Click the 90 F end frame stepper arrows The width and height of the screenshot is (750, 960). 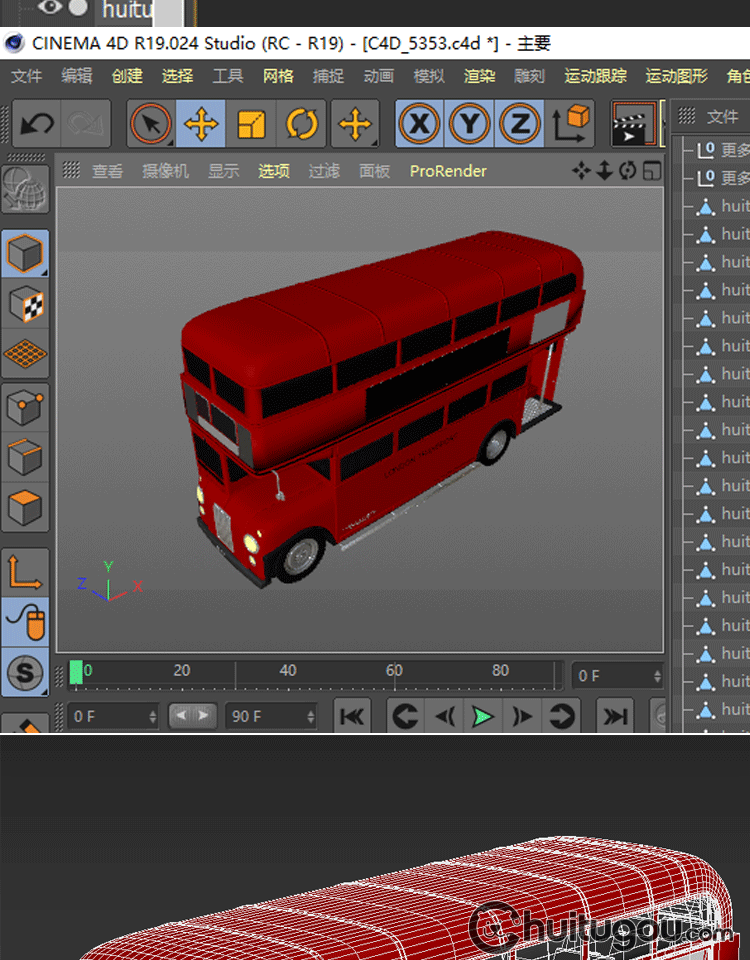pyautogui.click(x=310, y=716)
